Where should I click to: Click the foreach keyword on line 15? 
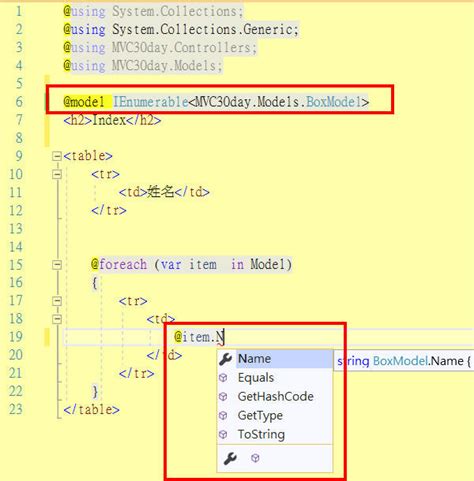click(x=123, y=265)
